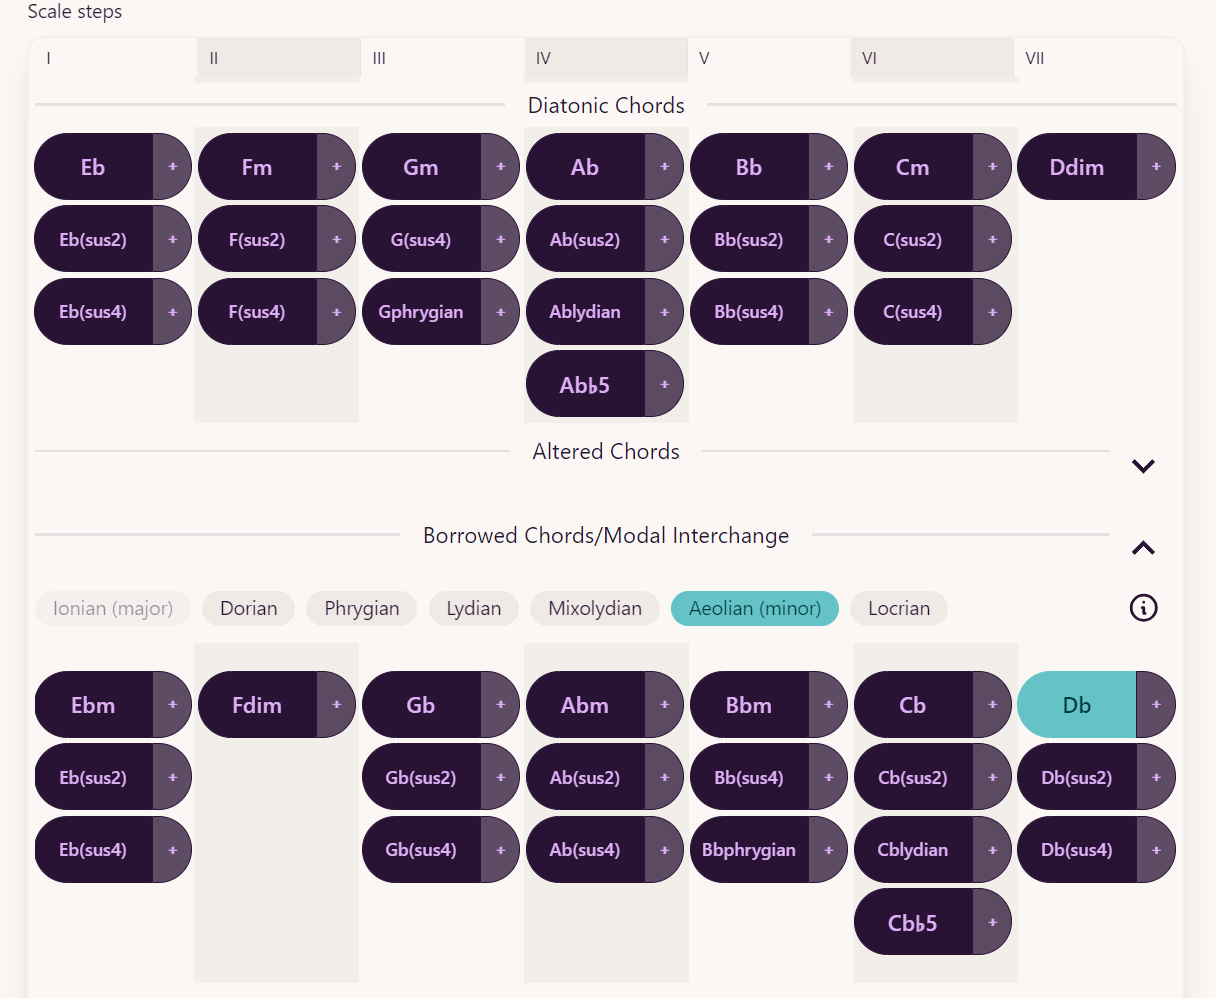Click the plus icon next to Ab♭5
This screenshot has width=1216, height=998.
664,384
